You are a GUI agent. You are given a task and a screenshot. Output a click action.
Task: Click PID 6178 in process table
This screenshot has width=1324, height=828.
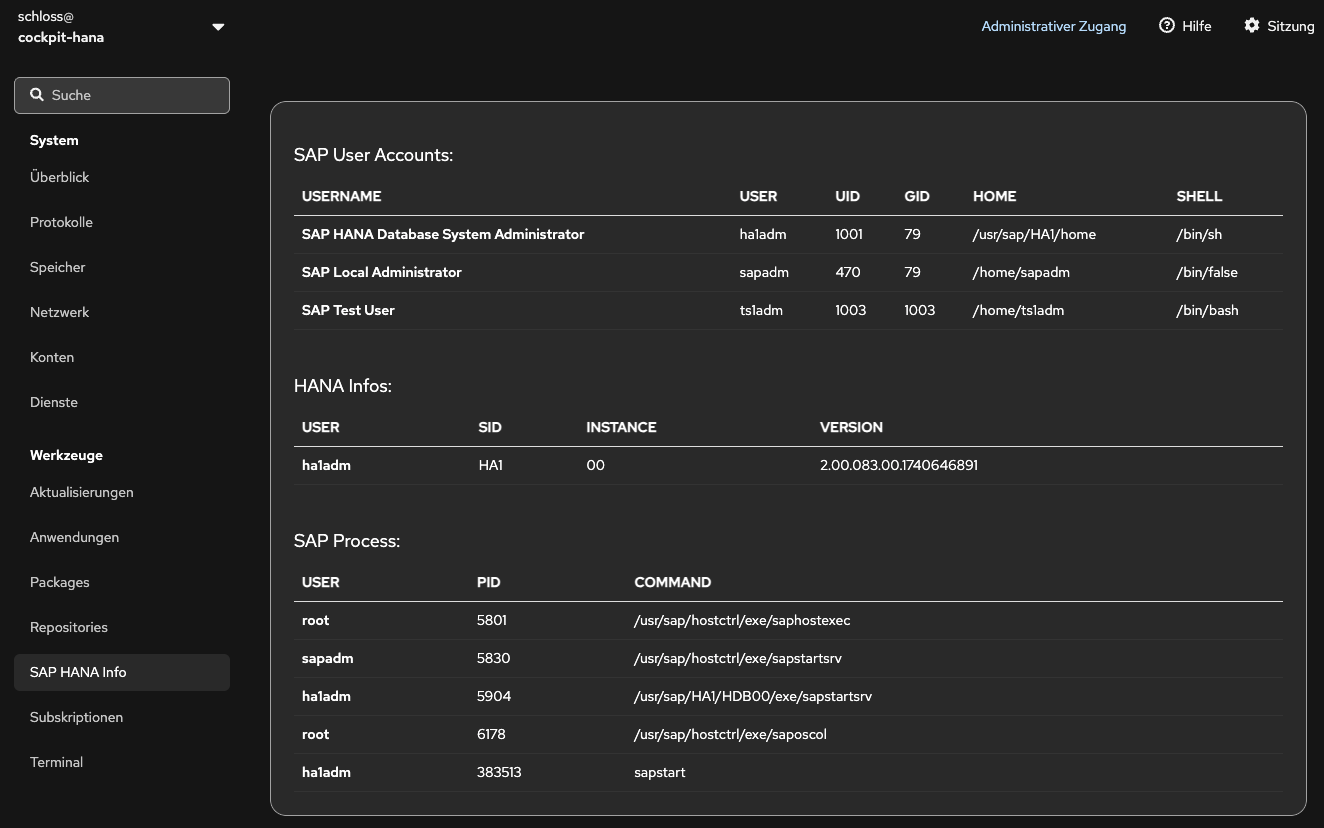(491, 734)
